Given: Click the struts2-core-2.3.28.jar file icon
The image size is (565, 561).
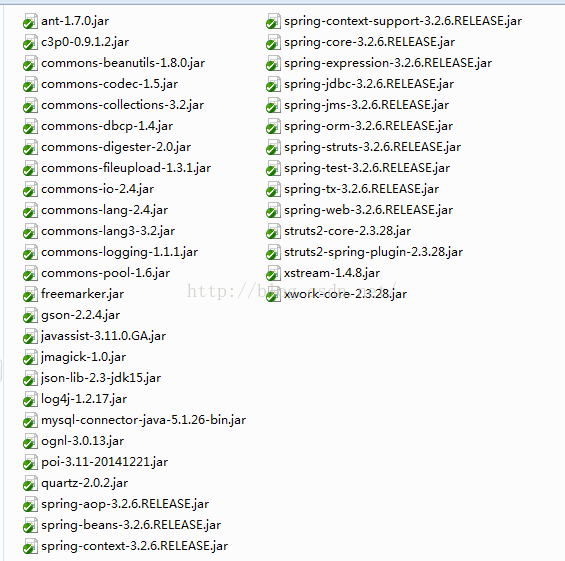Looking at the screenshot, I should 273,231.
